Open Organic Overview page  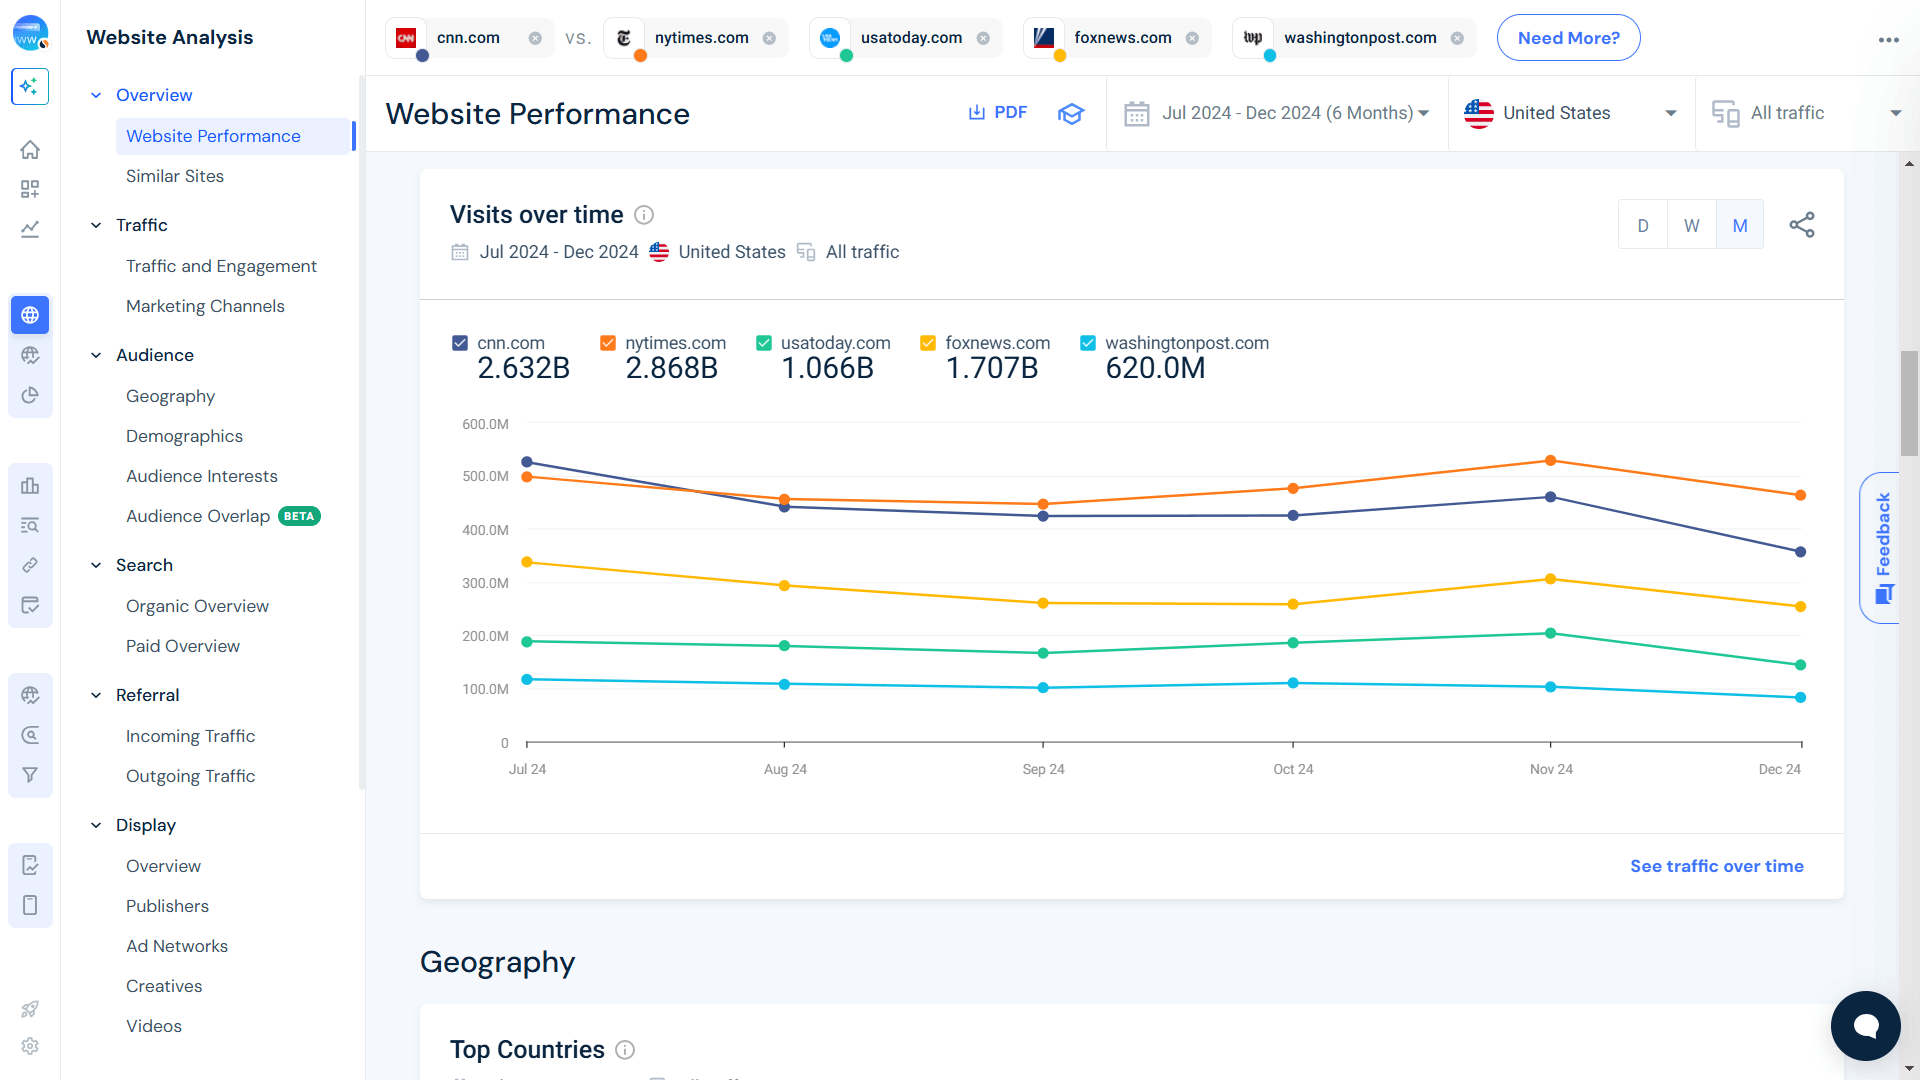tap(197, 606)
